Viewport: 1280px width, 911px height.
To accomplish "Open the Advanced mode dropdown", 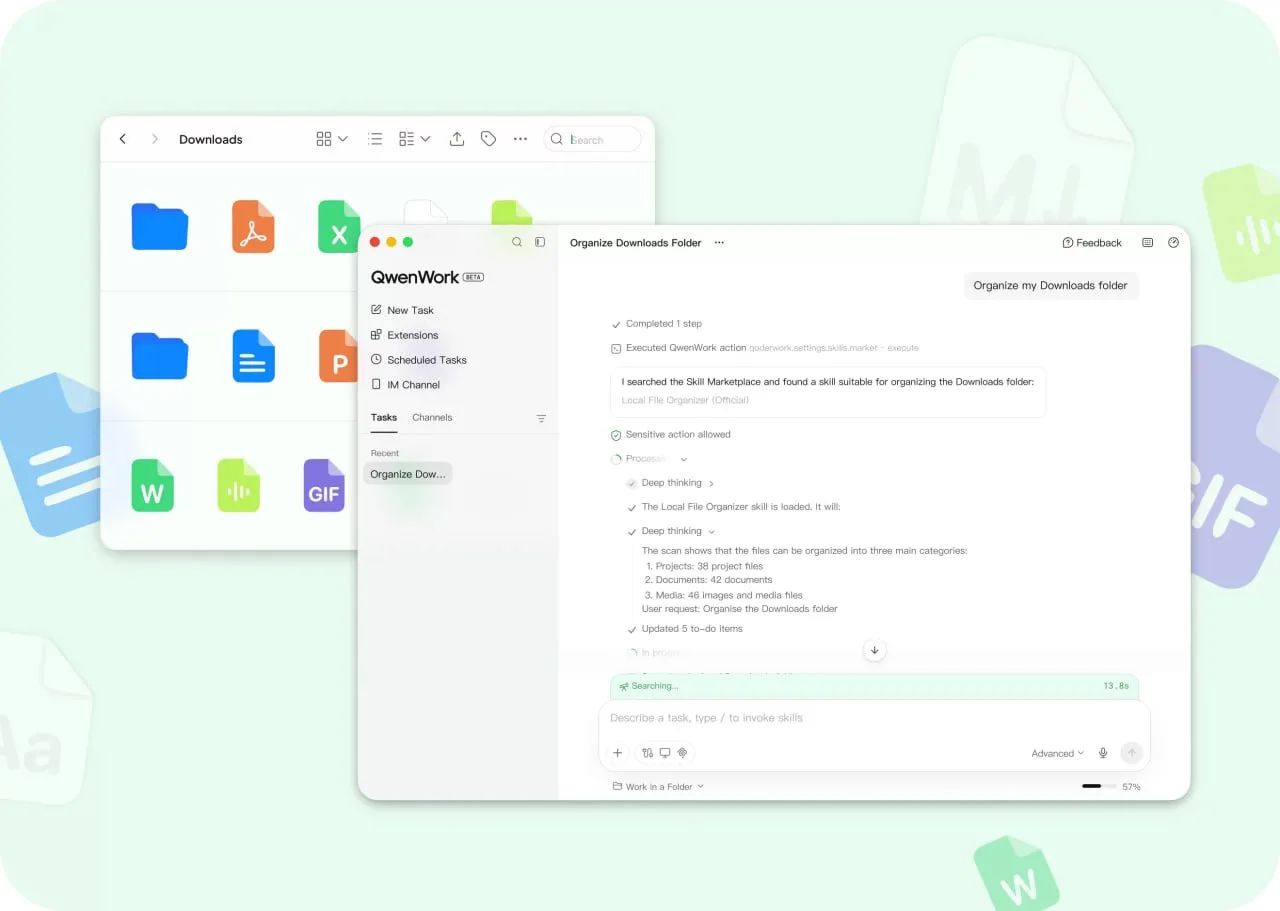I will tap(1058, 754).
